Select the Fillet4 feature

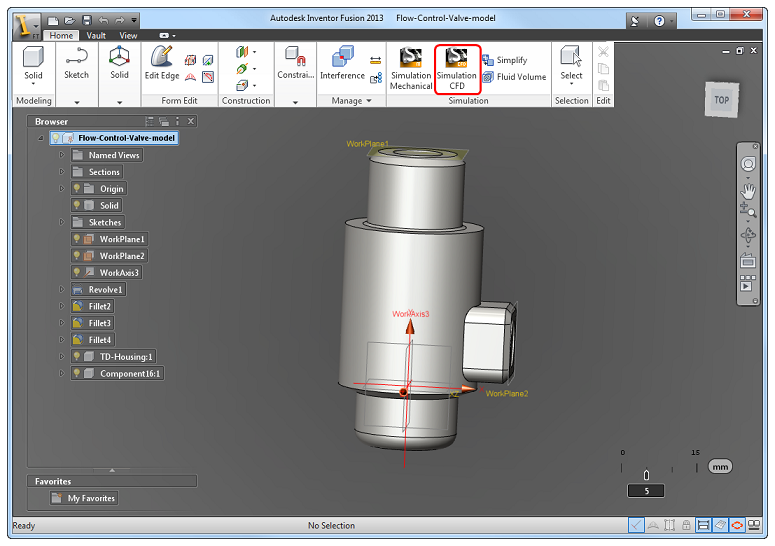pyautogui.click(x=92, y=339)
